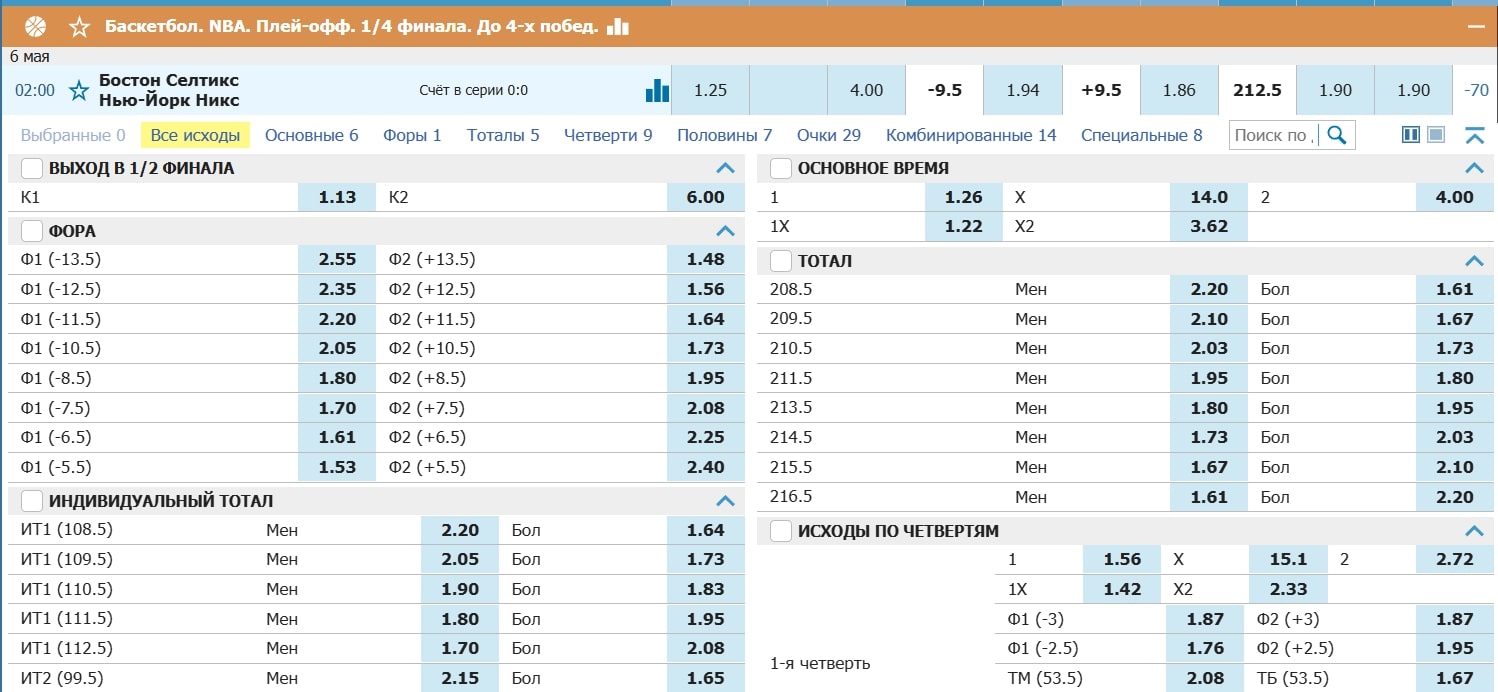Open the Комбинированные 14 tab
1498x692 pixels.
point(971,135)
